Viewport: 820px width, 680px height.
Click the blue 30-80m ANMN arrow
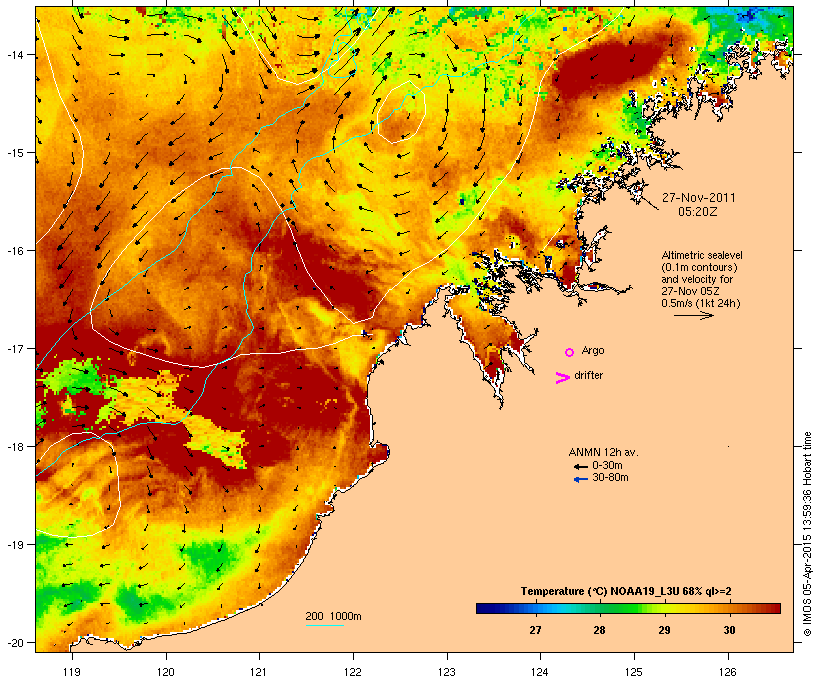(580, 479)
